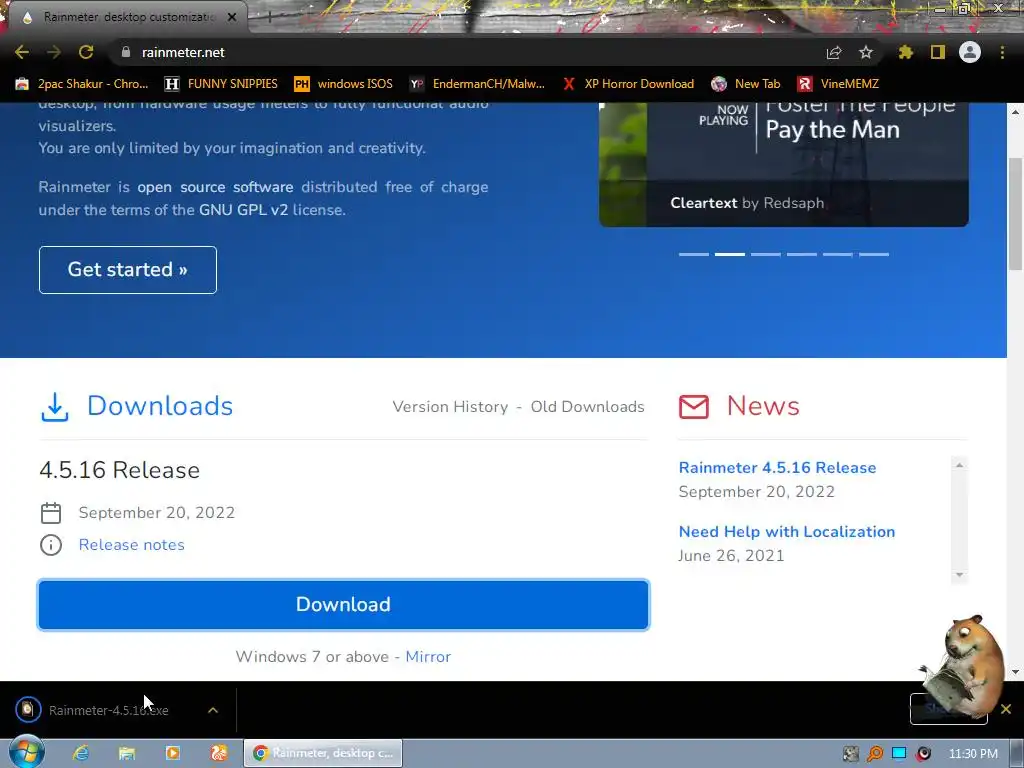Image resolution: width=1024 pixels, height=768 pixels.
Task: Click the blue Download button
Action: pos(344,605)
